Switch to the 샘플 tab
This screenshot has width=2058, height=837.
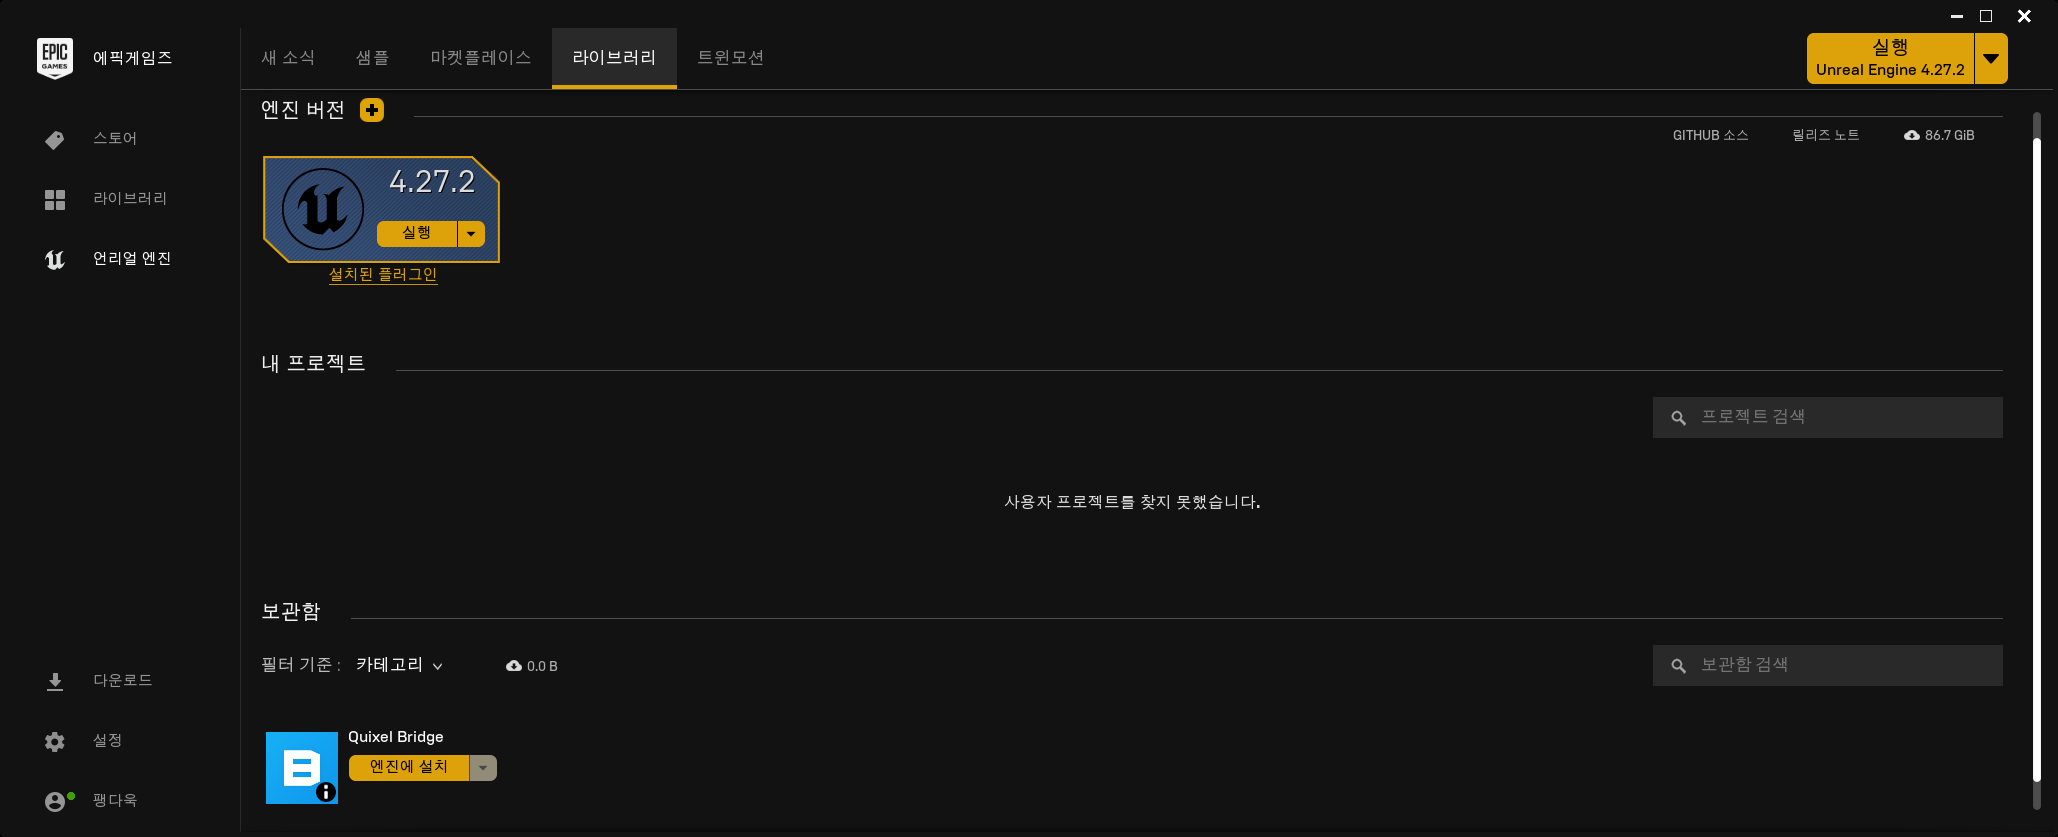pos(373,58)
